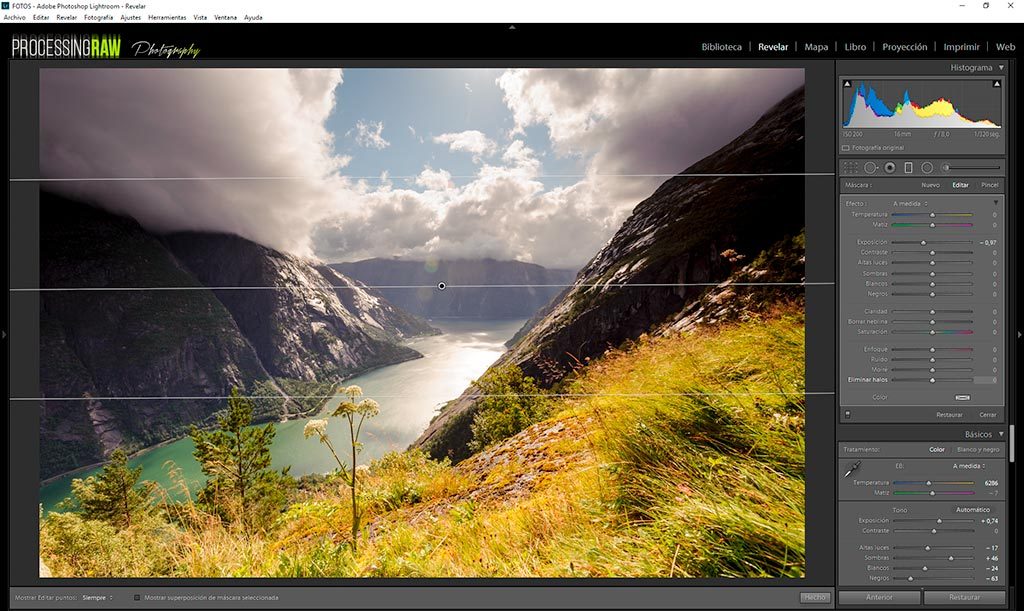Click Nuevo in Máscara row
This screenshot has height=611, width=1024.
[x=930, y=185]
